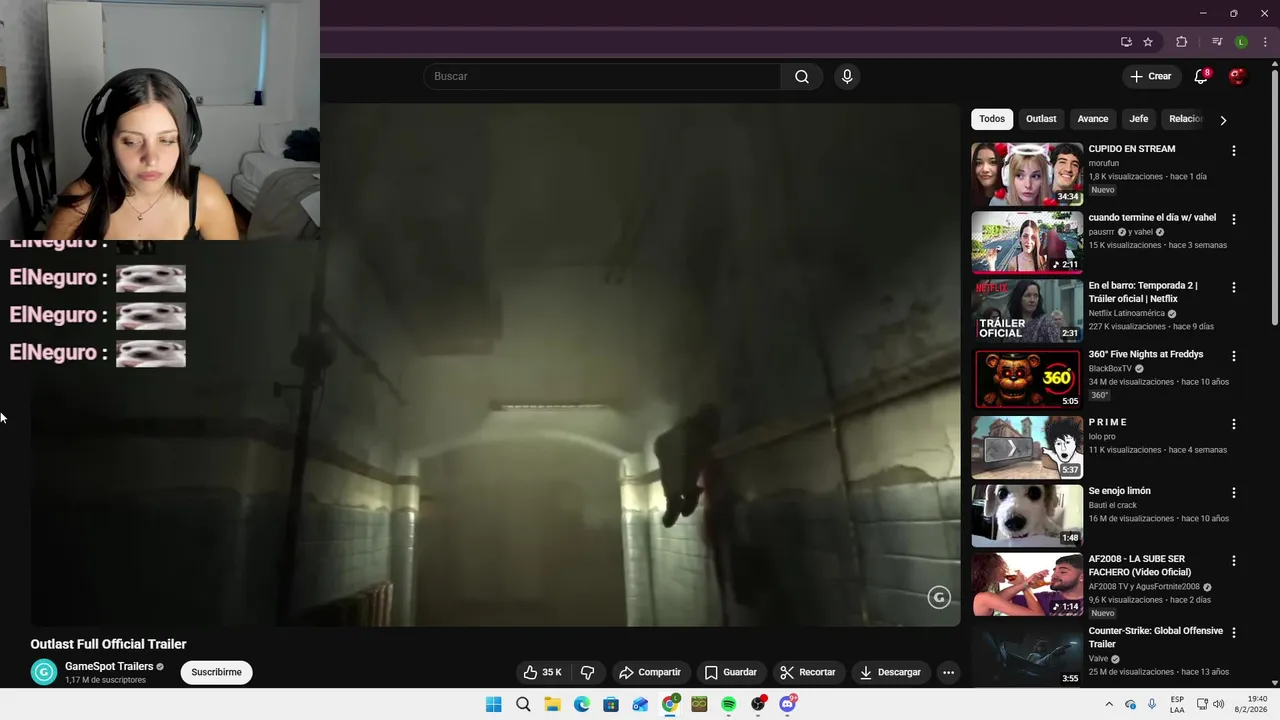Screen dimensions: 1280x720
Task: Open Windows taskbar search
Action: pos(523,704)
